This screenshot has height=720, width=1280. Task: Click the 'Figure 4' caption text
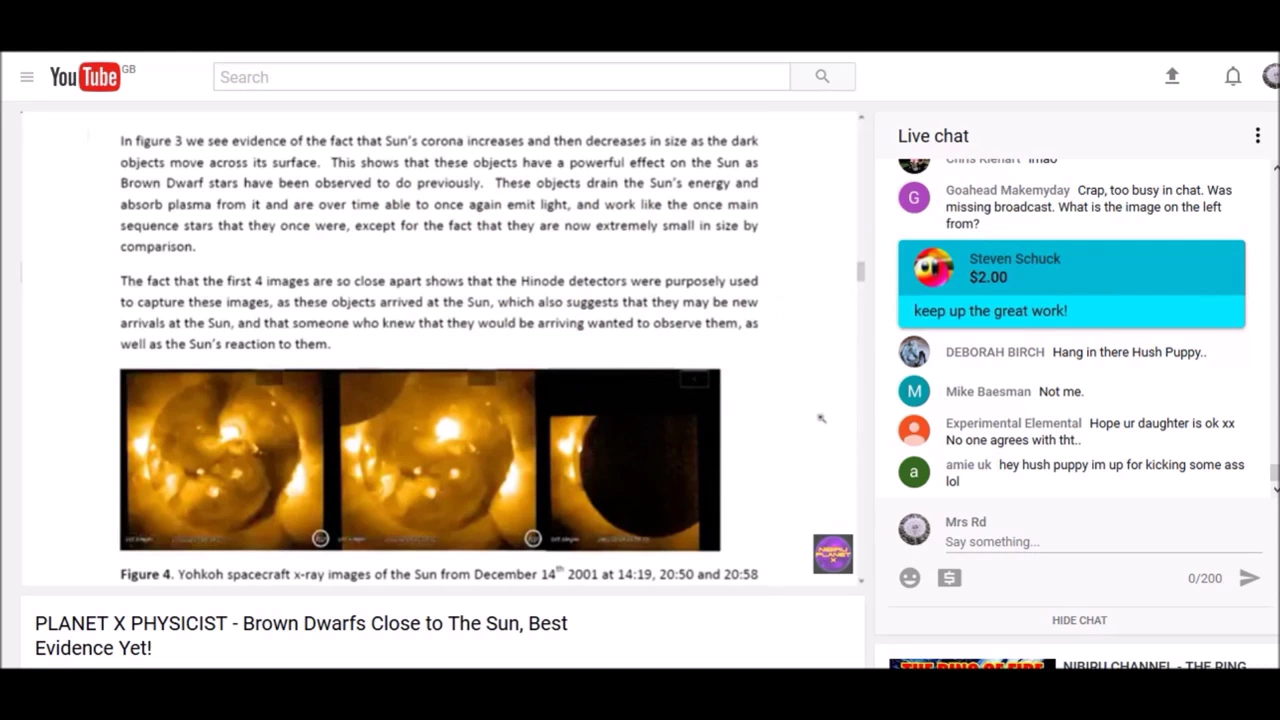tap(439, 574)
